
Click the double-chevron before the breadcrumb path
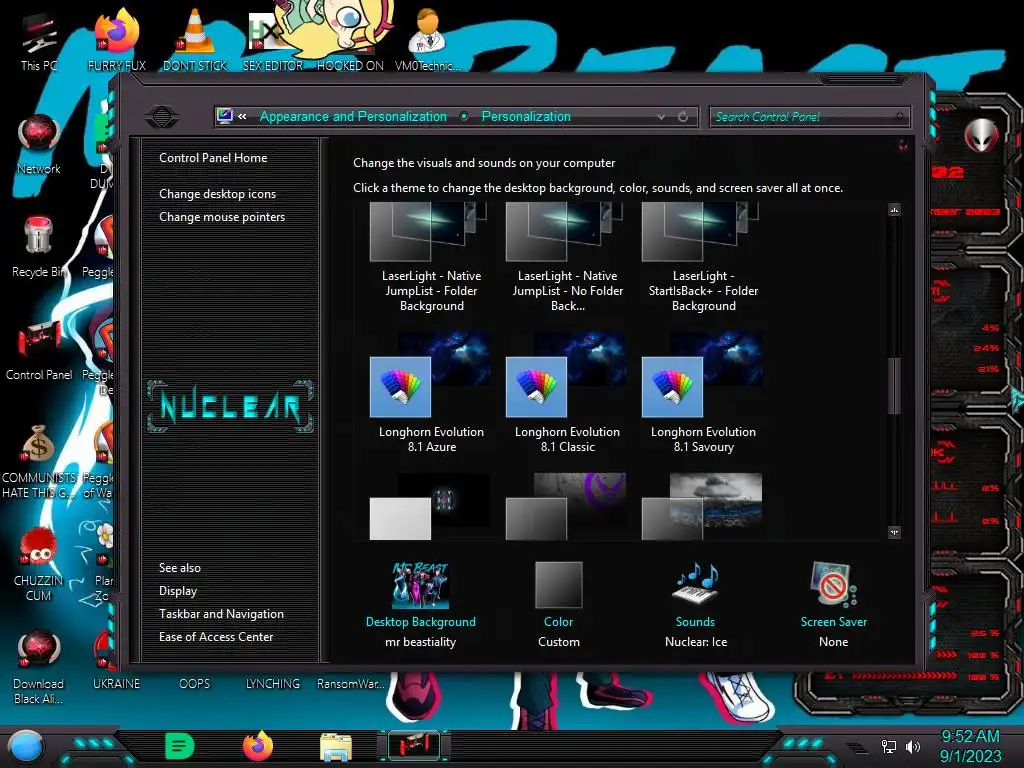pos(242,117)
